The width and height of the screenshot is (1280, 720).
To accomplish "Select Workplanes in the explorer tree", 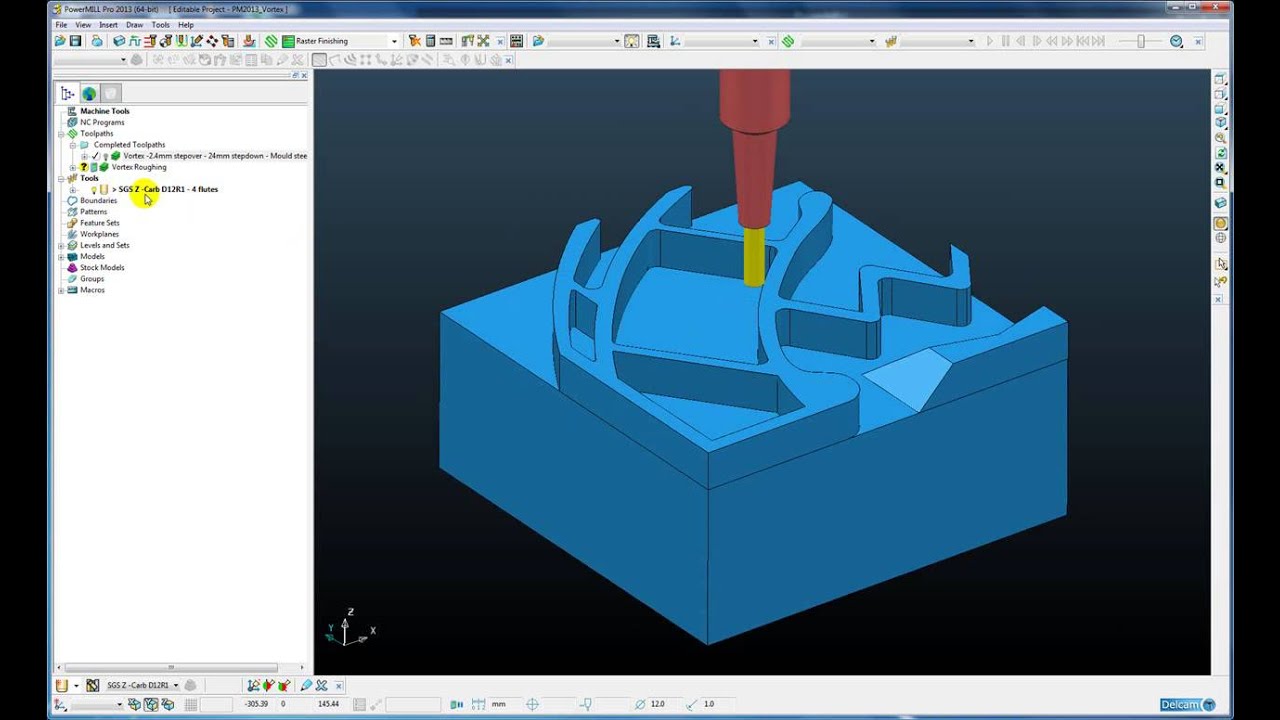I will tap(99, 234).
